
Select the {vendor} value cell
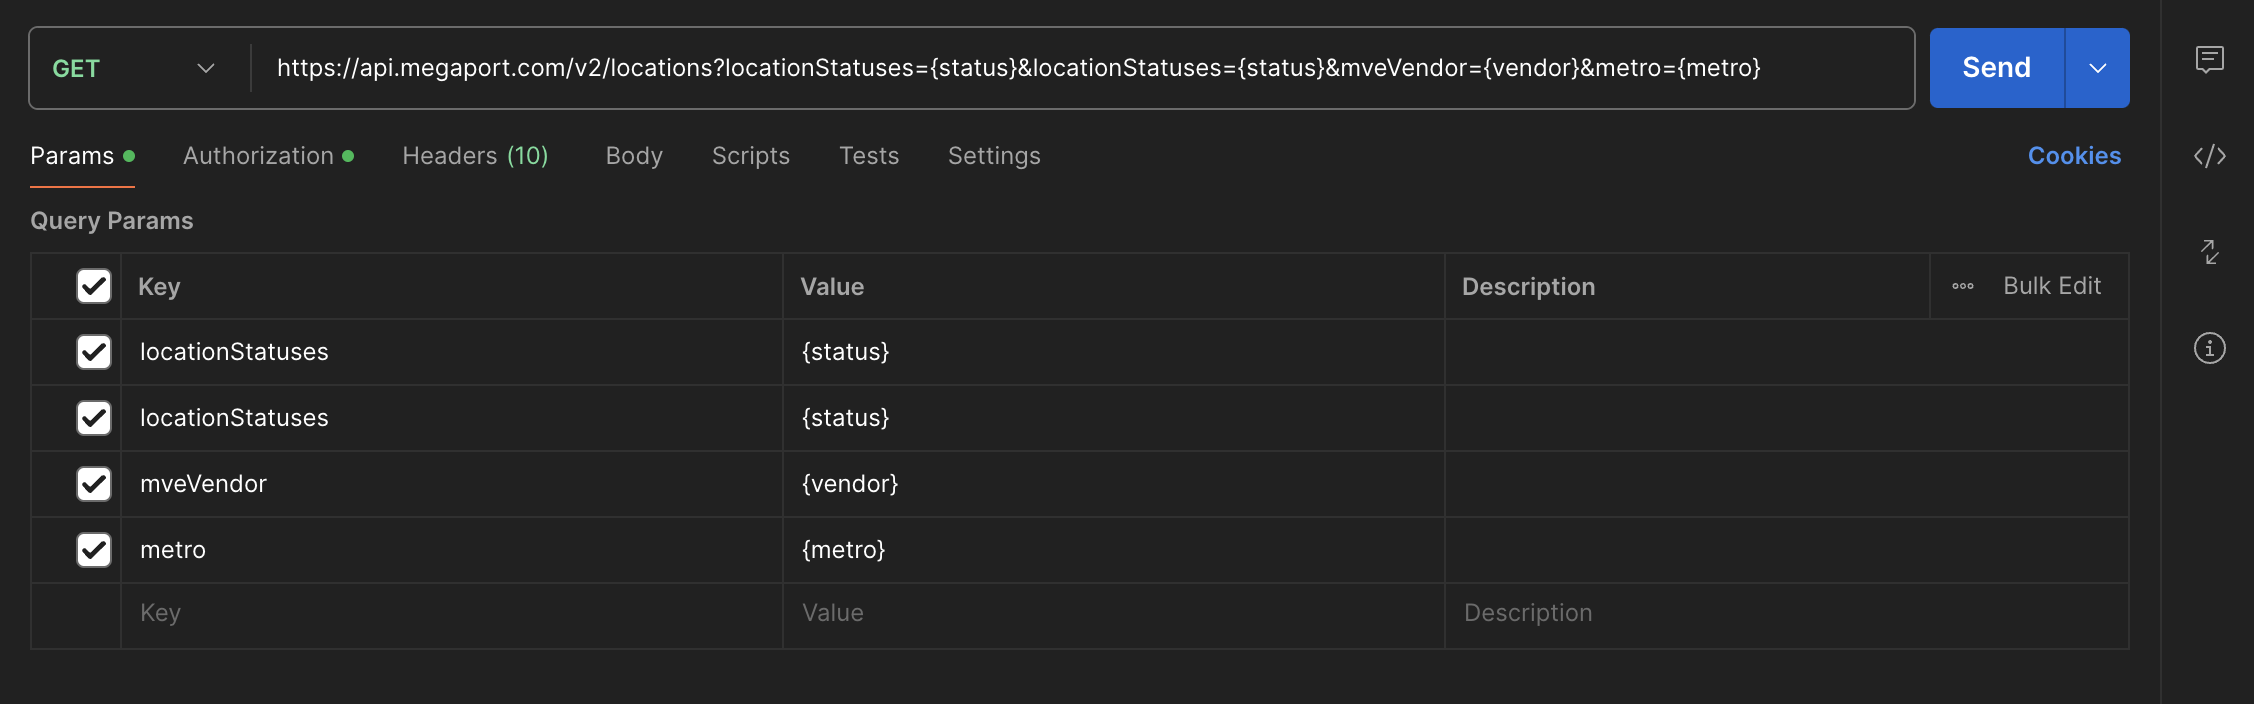click(x=1114, y=484)
